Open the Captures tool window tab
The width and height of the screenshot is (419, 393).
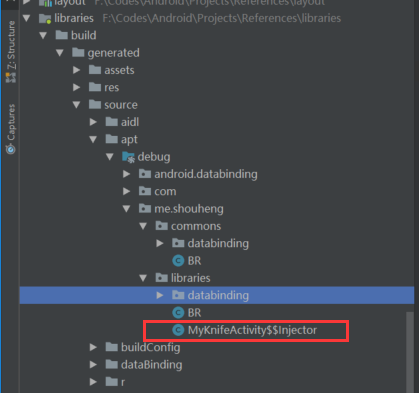(x=11, y=129)
